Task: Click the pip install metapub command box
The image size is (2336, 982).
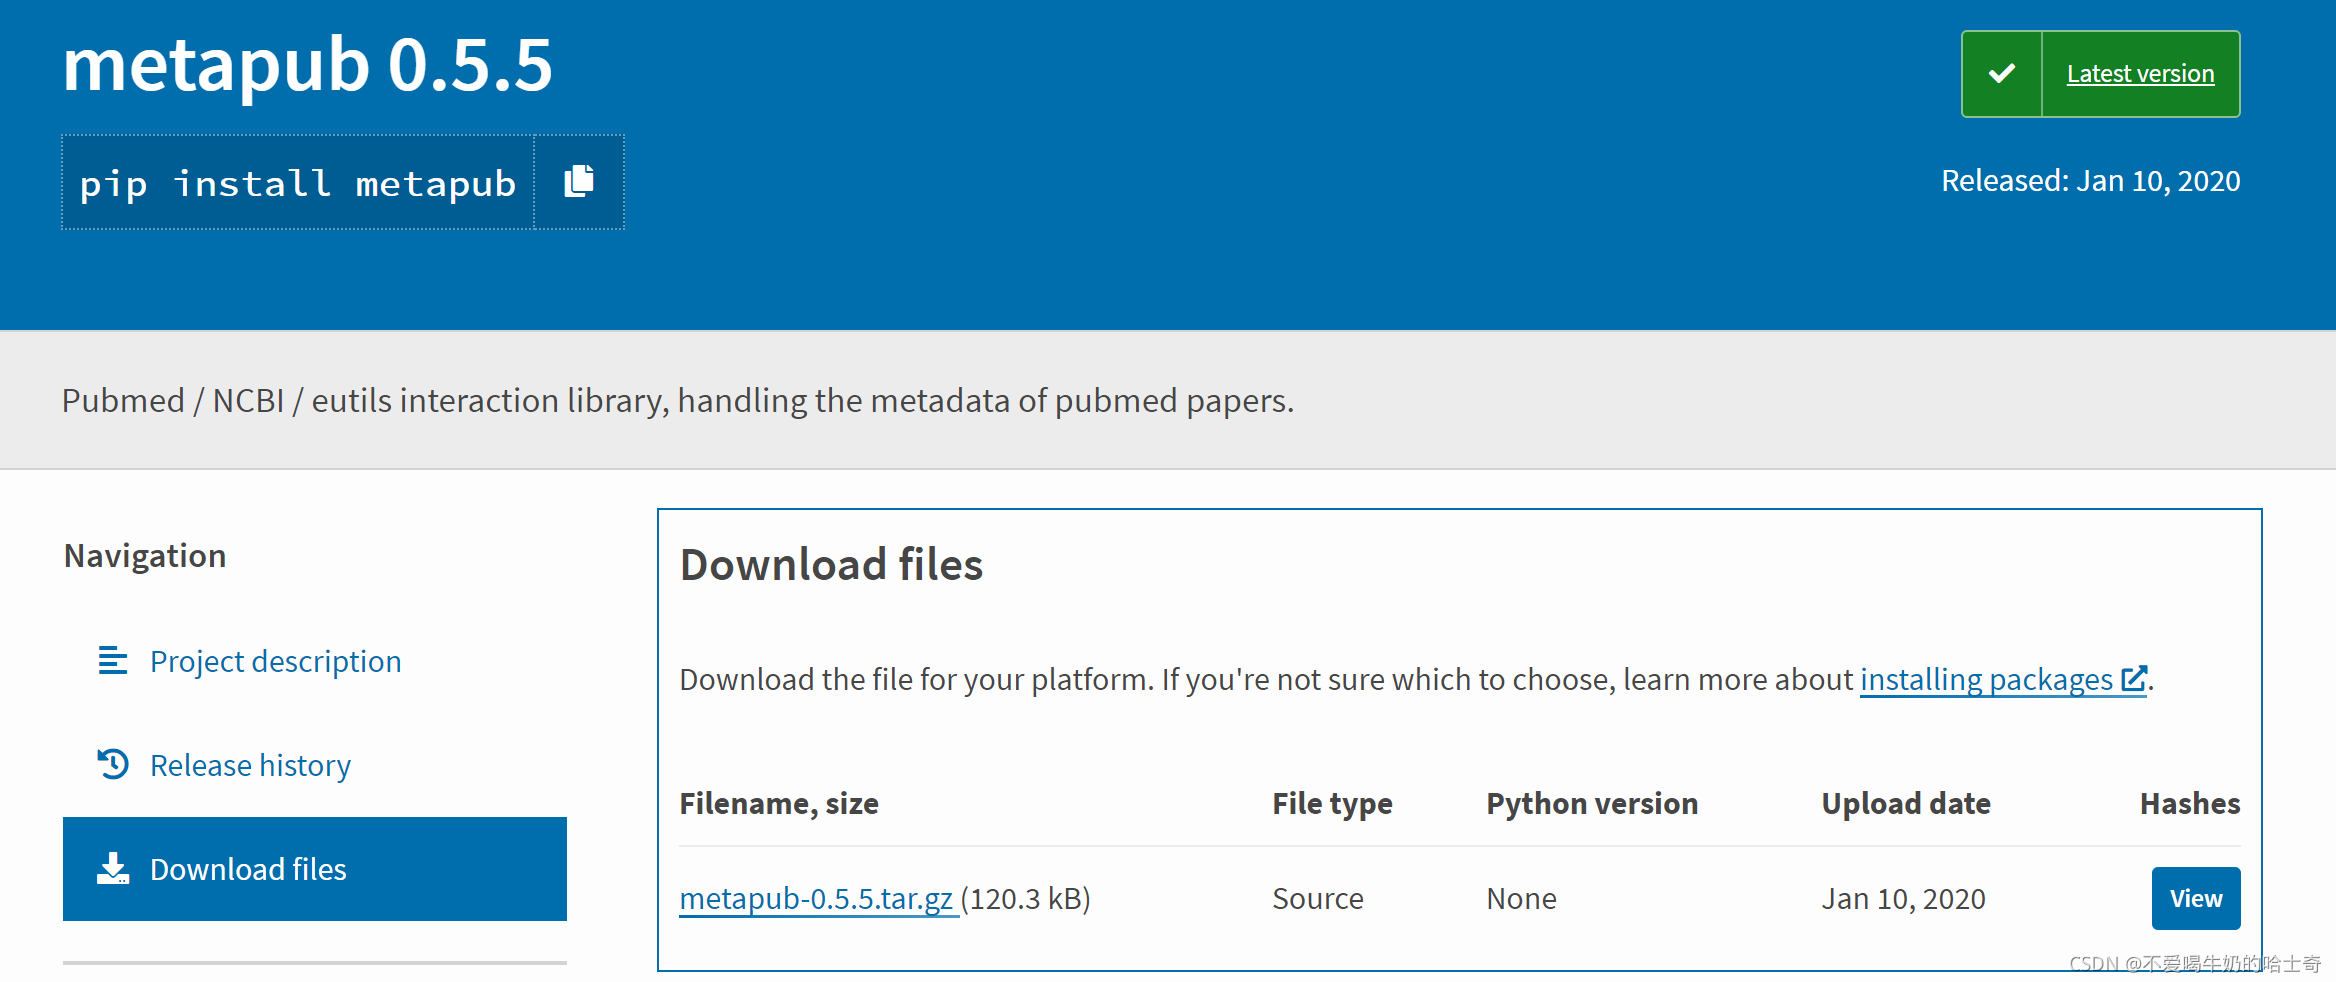Action: coord(298,183)
